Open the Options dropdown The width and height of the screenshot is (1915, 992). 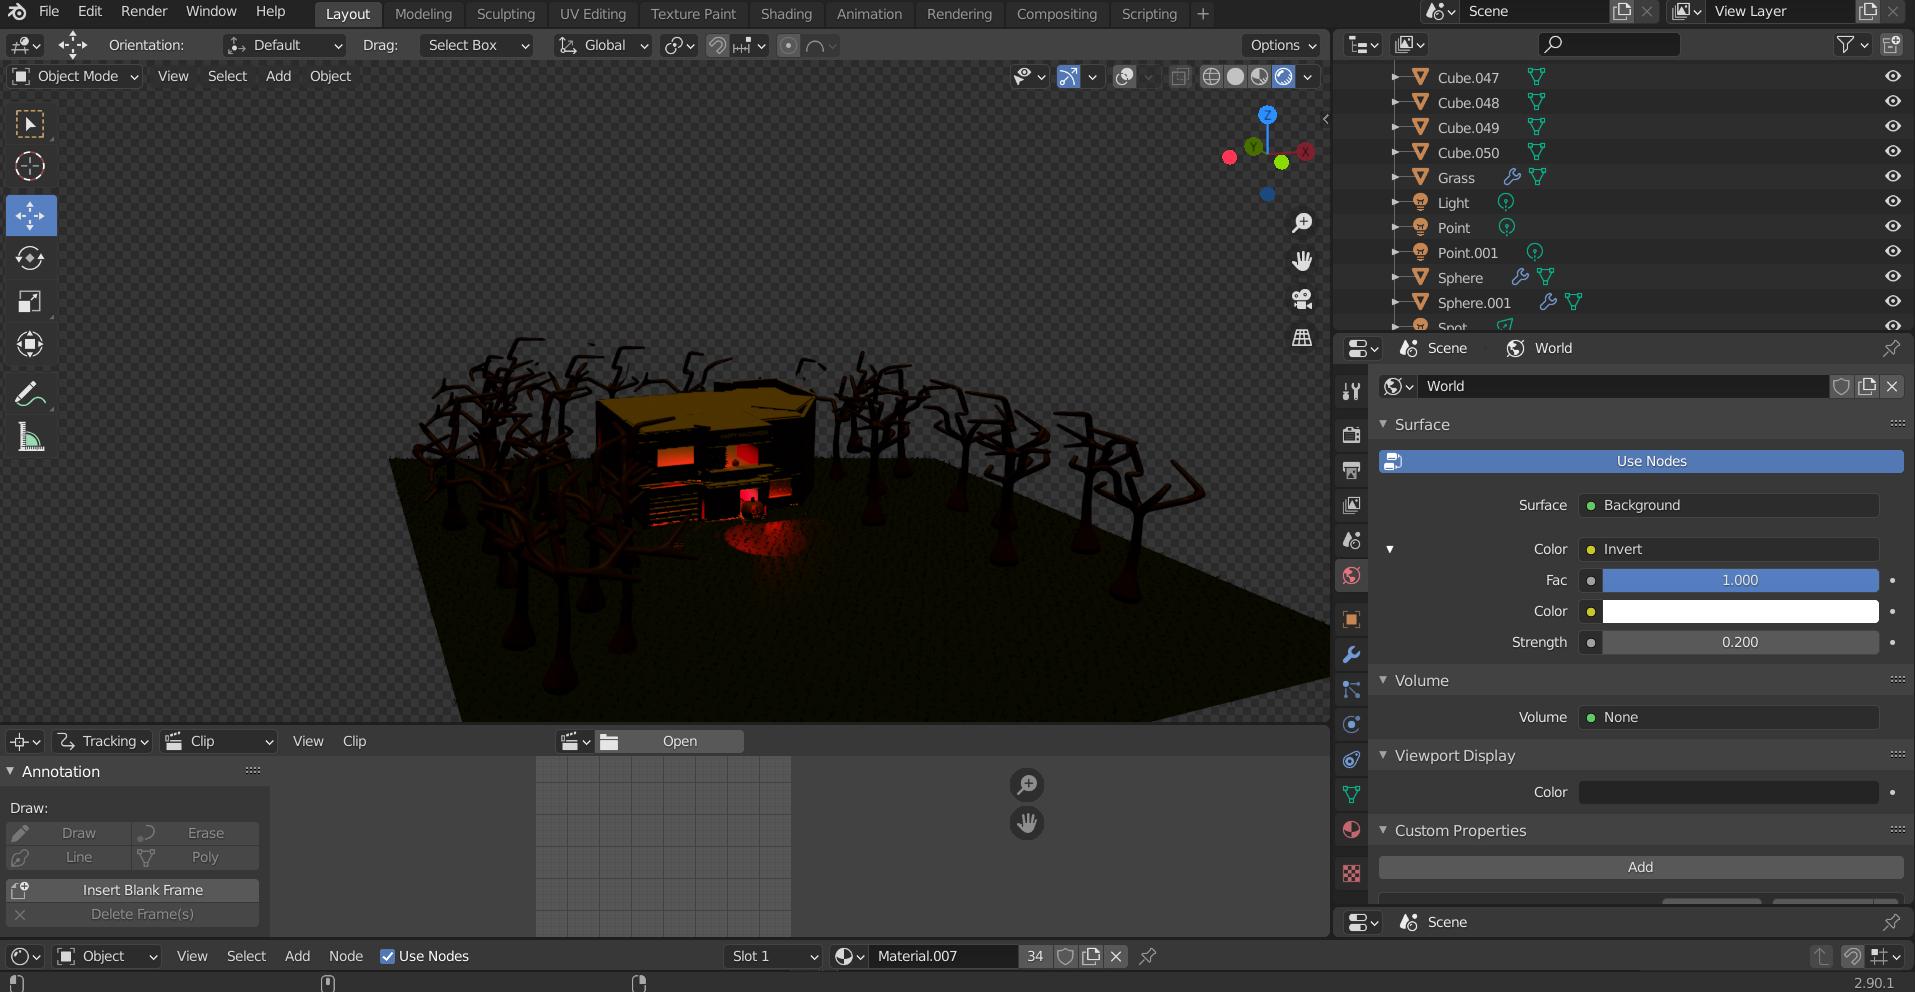coord(1282,45)
